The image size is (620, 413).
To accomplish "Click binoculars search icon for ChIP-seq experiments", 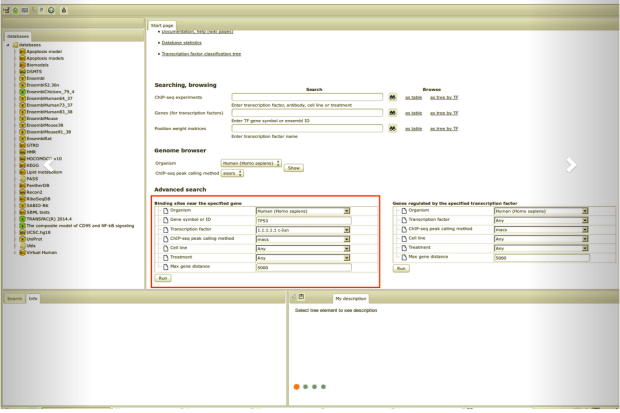I will [x=394, y=97].
